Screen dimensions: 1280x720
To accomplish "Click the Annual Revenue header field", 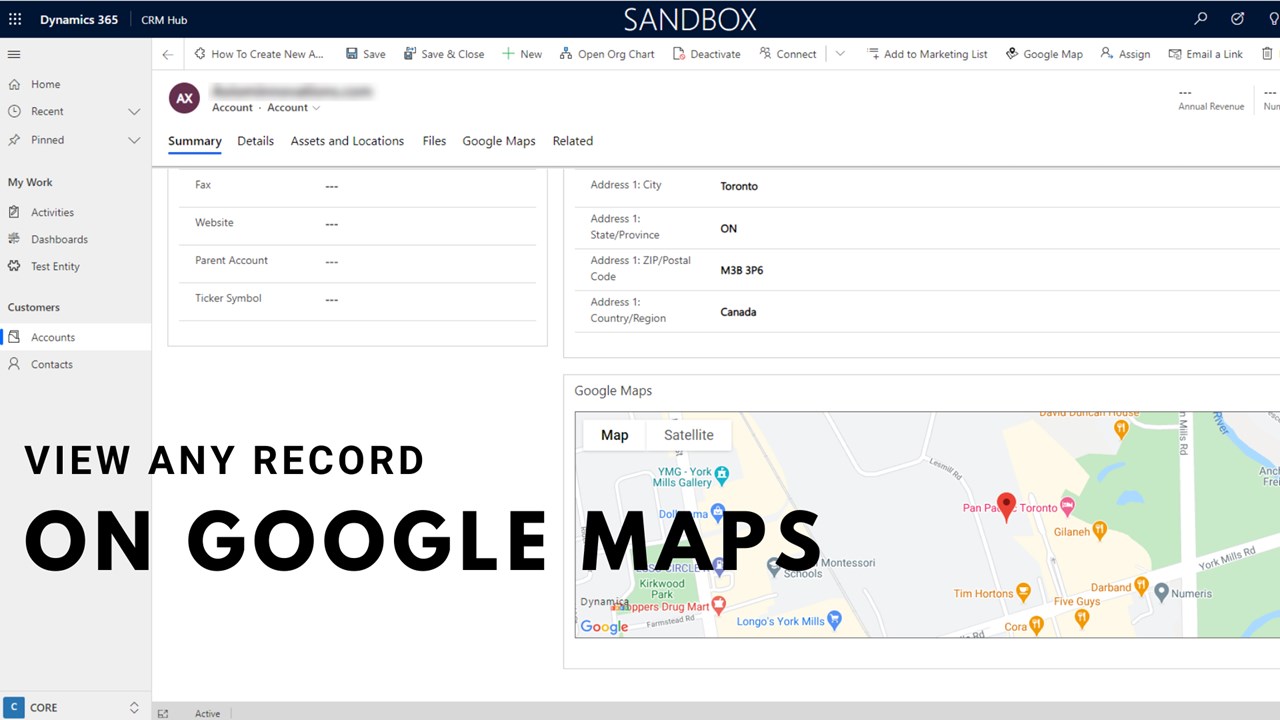I will pos(1211,99).
